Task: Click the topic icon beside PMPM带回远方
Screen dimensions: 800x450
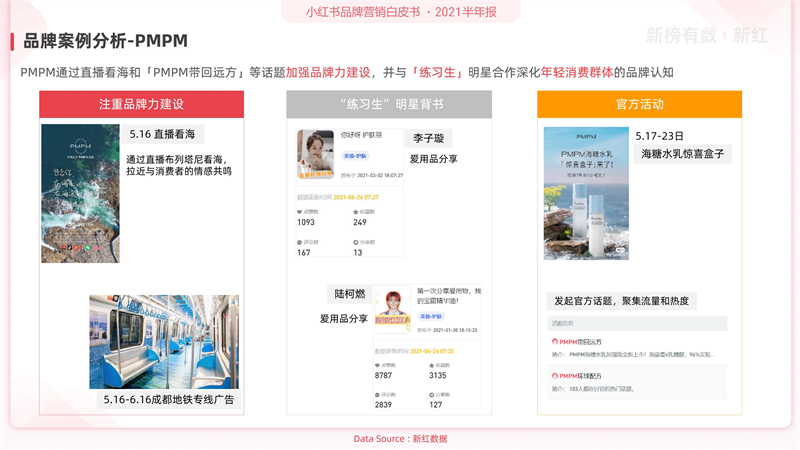Action: (555, 342)
